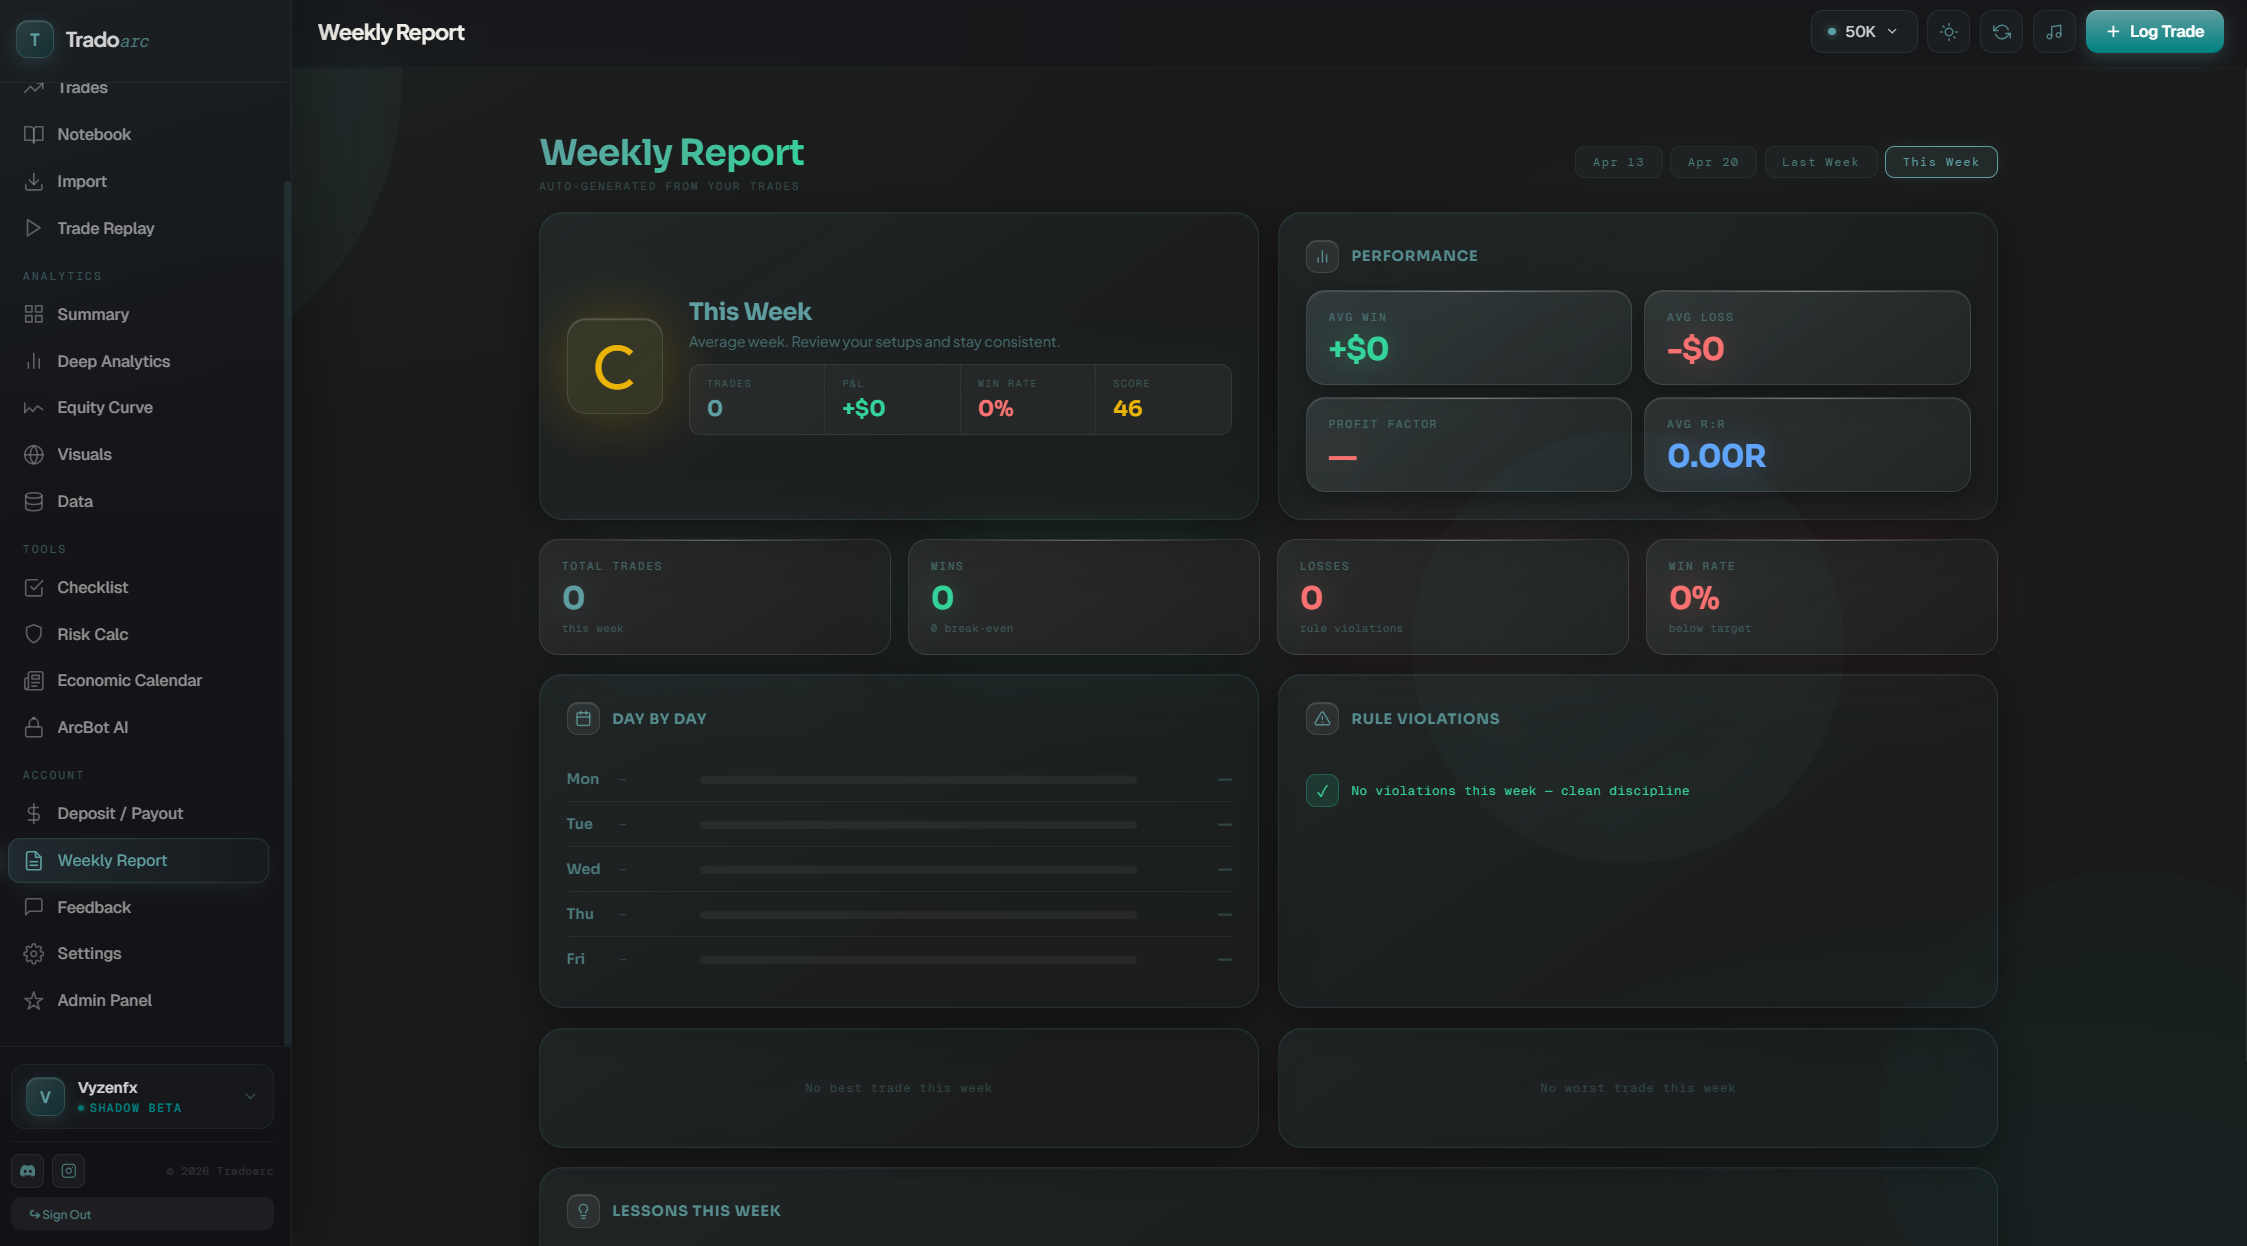This screenshot has width=2247, height=1246.
Task: Click the Tradoarc T logo
Action: coord(35,39)
